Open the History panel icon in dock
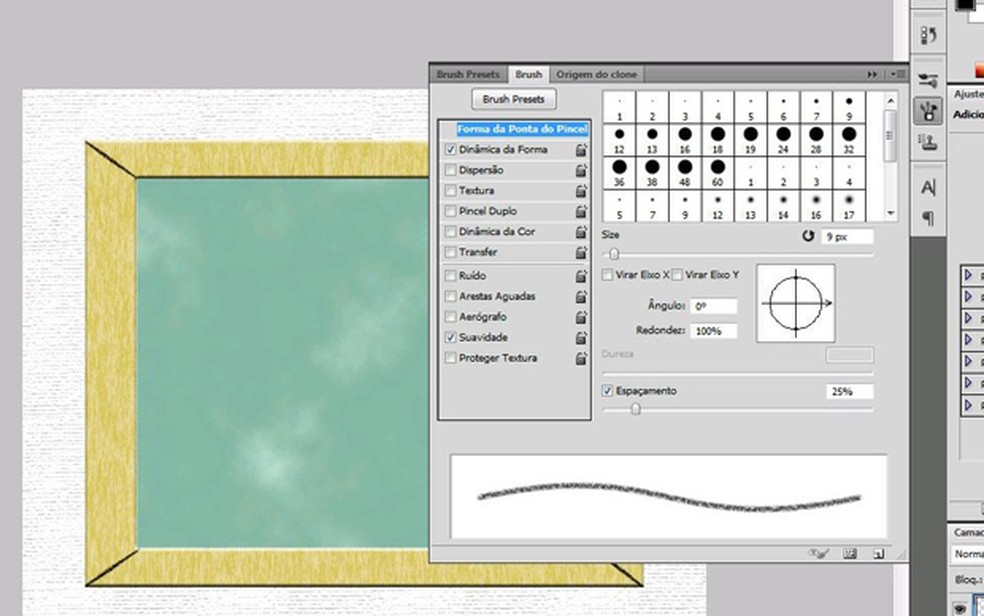The image size is (984, 616). (x=928, y=35)
